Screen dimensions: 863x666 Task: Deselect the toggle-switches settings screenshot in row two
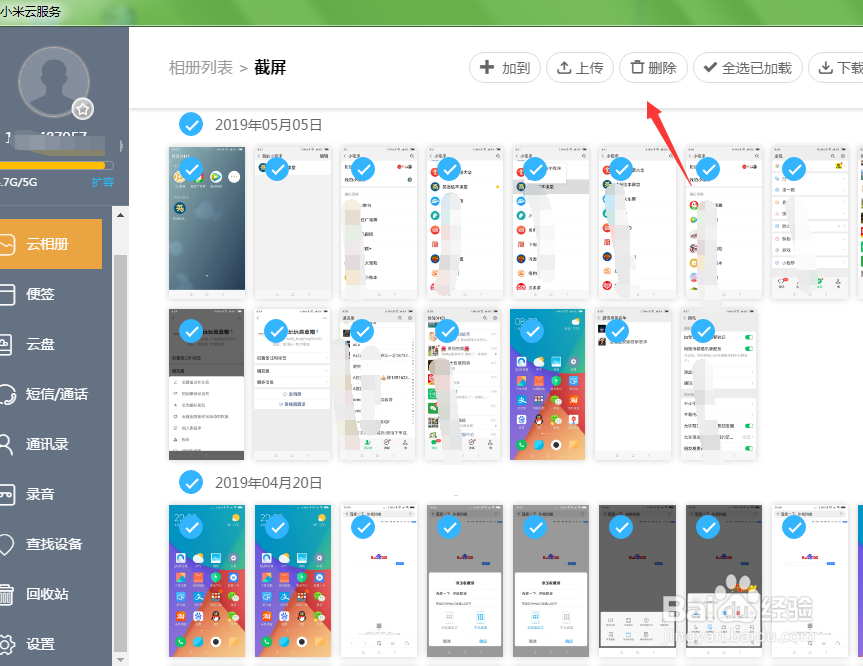(703, 331)
